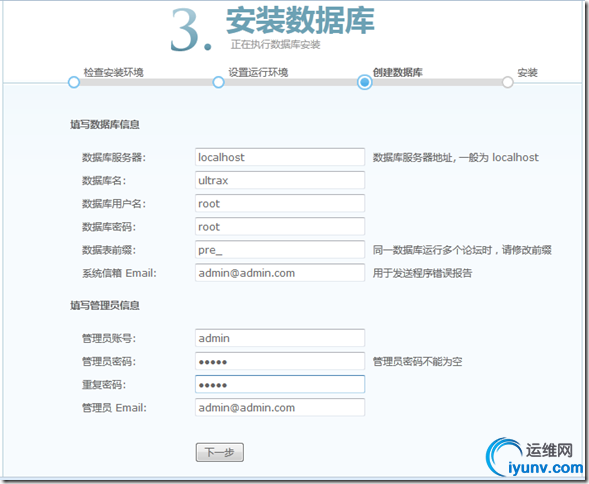Click the subtitle 正在执行数据库安装

275,45
